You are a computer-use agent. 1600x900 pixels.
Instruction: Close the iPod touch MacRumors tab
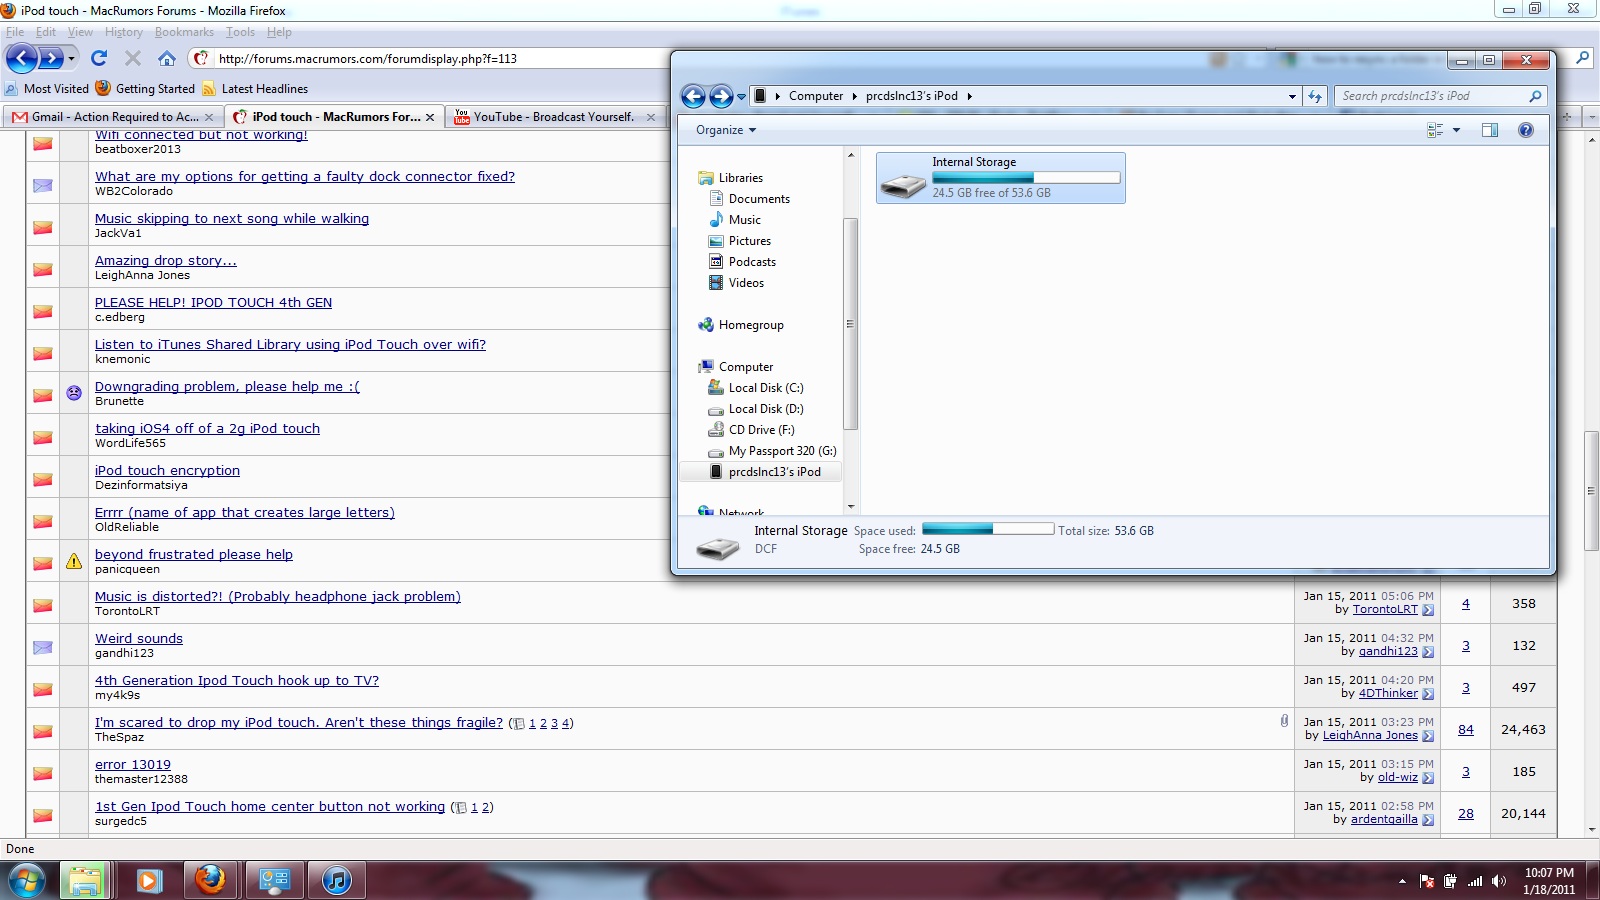[430, 117]
